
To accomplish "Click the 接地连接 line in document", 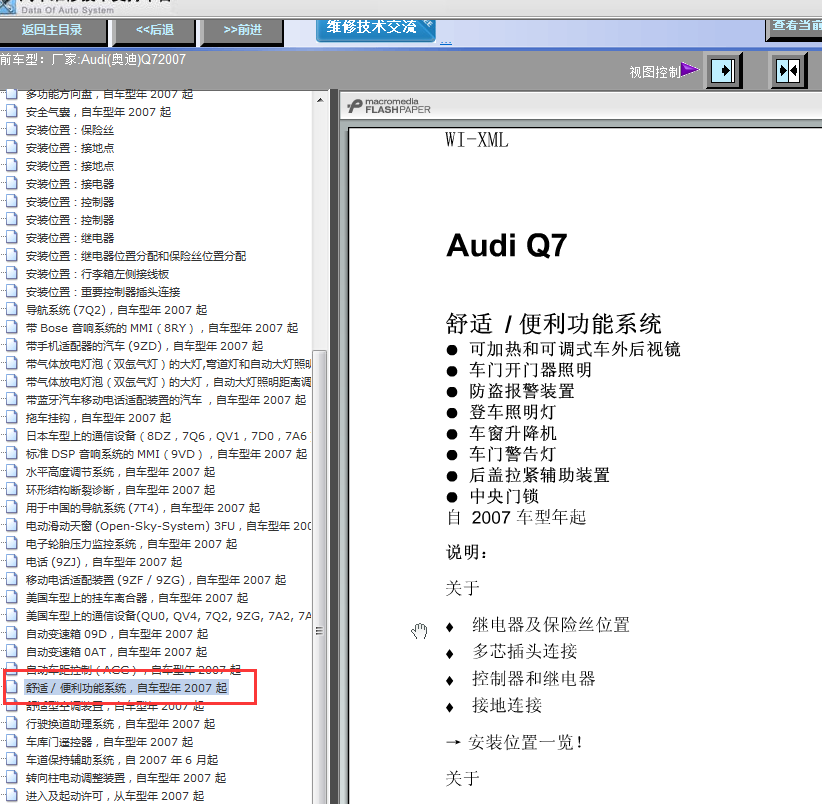I will [506, 705].
